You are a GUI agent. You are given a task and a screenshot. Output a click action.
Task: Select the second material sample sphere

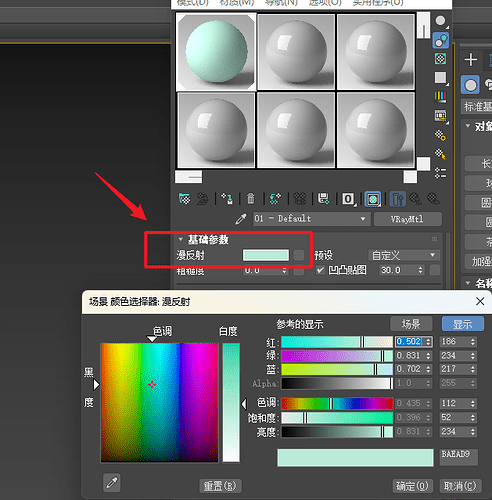296,52
